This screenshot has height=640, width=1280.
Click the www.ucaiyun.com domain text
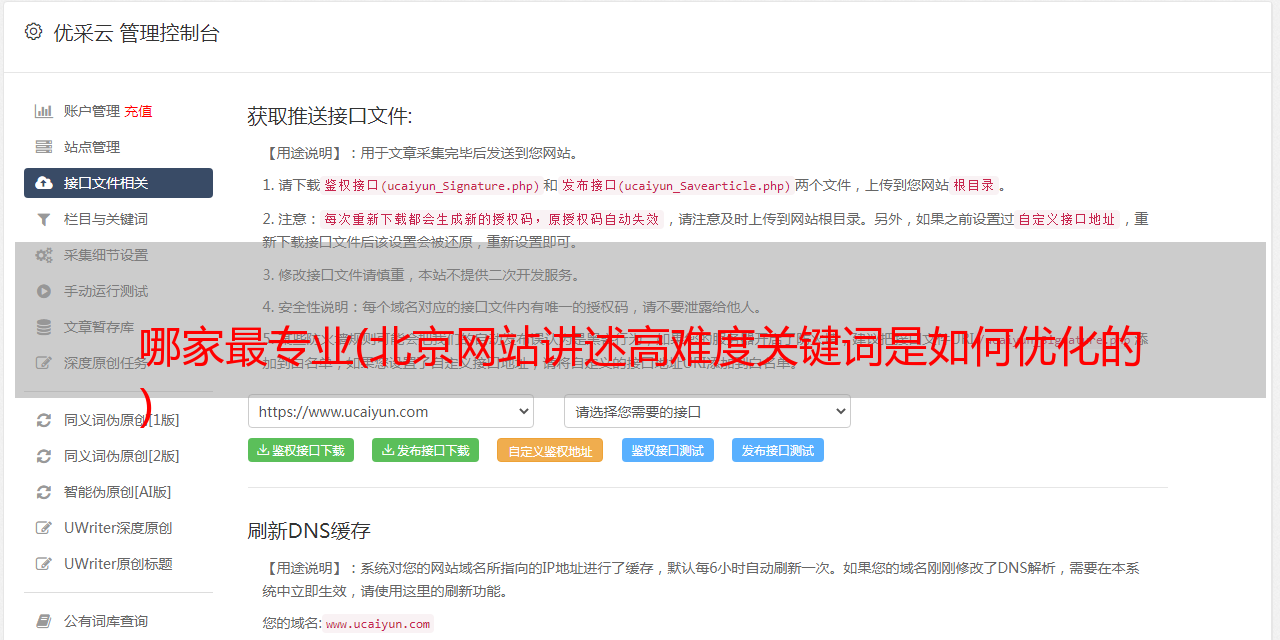pos(378,623)
